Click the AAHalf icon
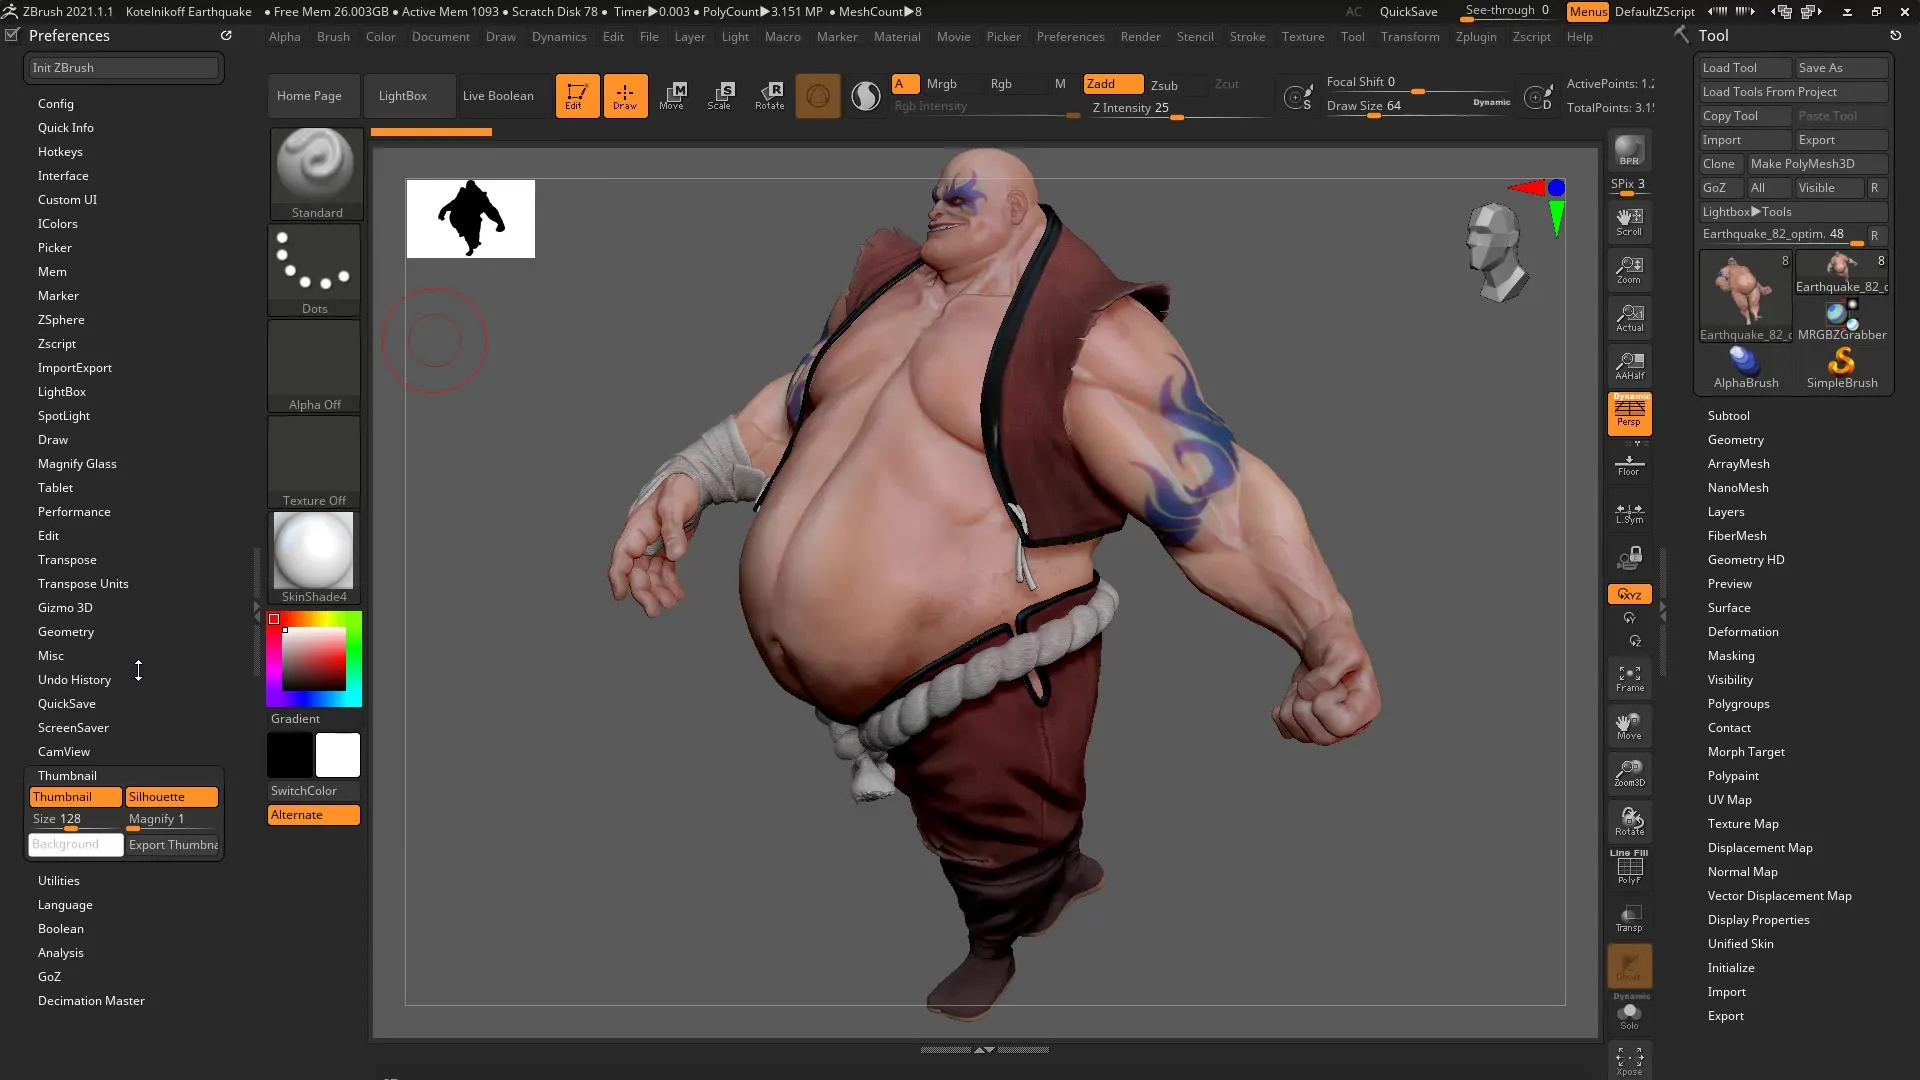Image resolution: width=1920 pixels, height=1080 pixels. [x=1629, y=366]
